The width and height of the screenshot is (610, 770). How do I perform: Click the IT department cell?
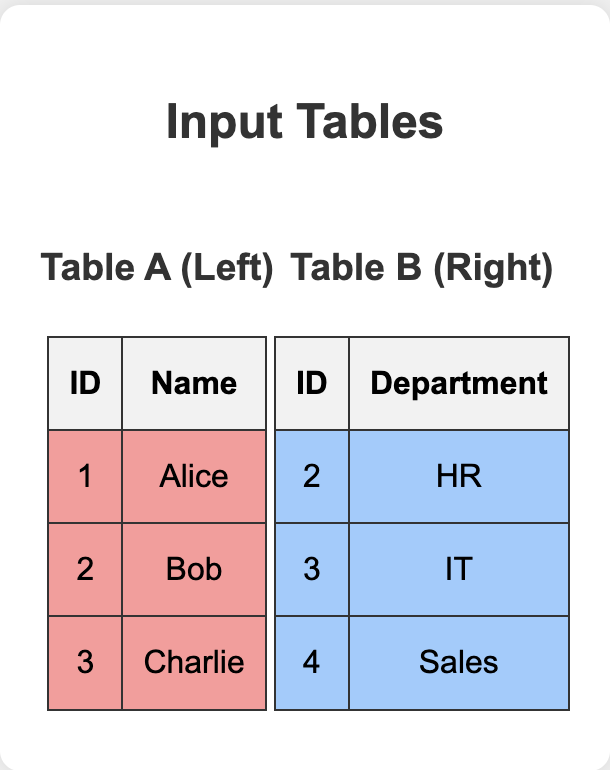pyautogui.click(x=459, y=569)
